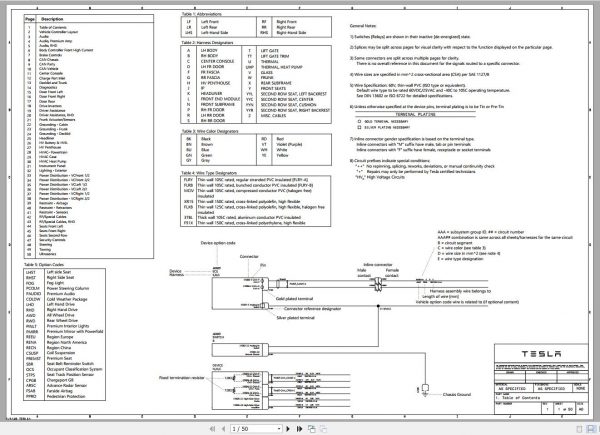Viewport: 600px width, 435px height.
Task: Click 'Device option code' diagram label
Action: click(x=218, y=243)
